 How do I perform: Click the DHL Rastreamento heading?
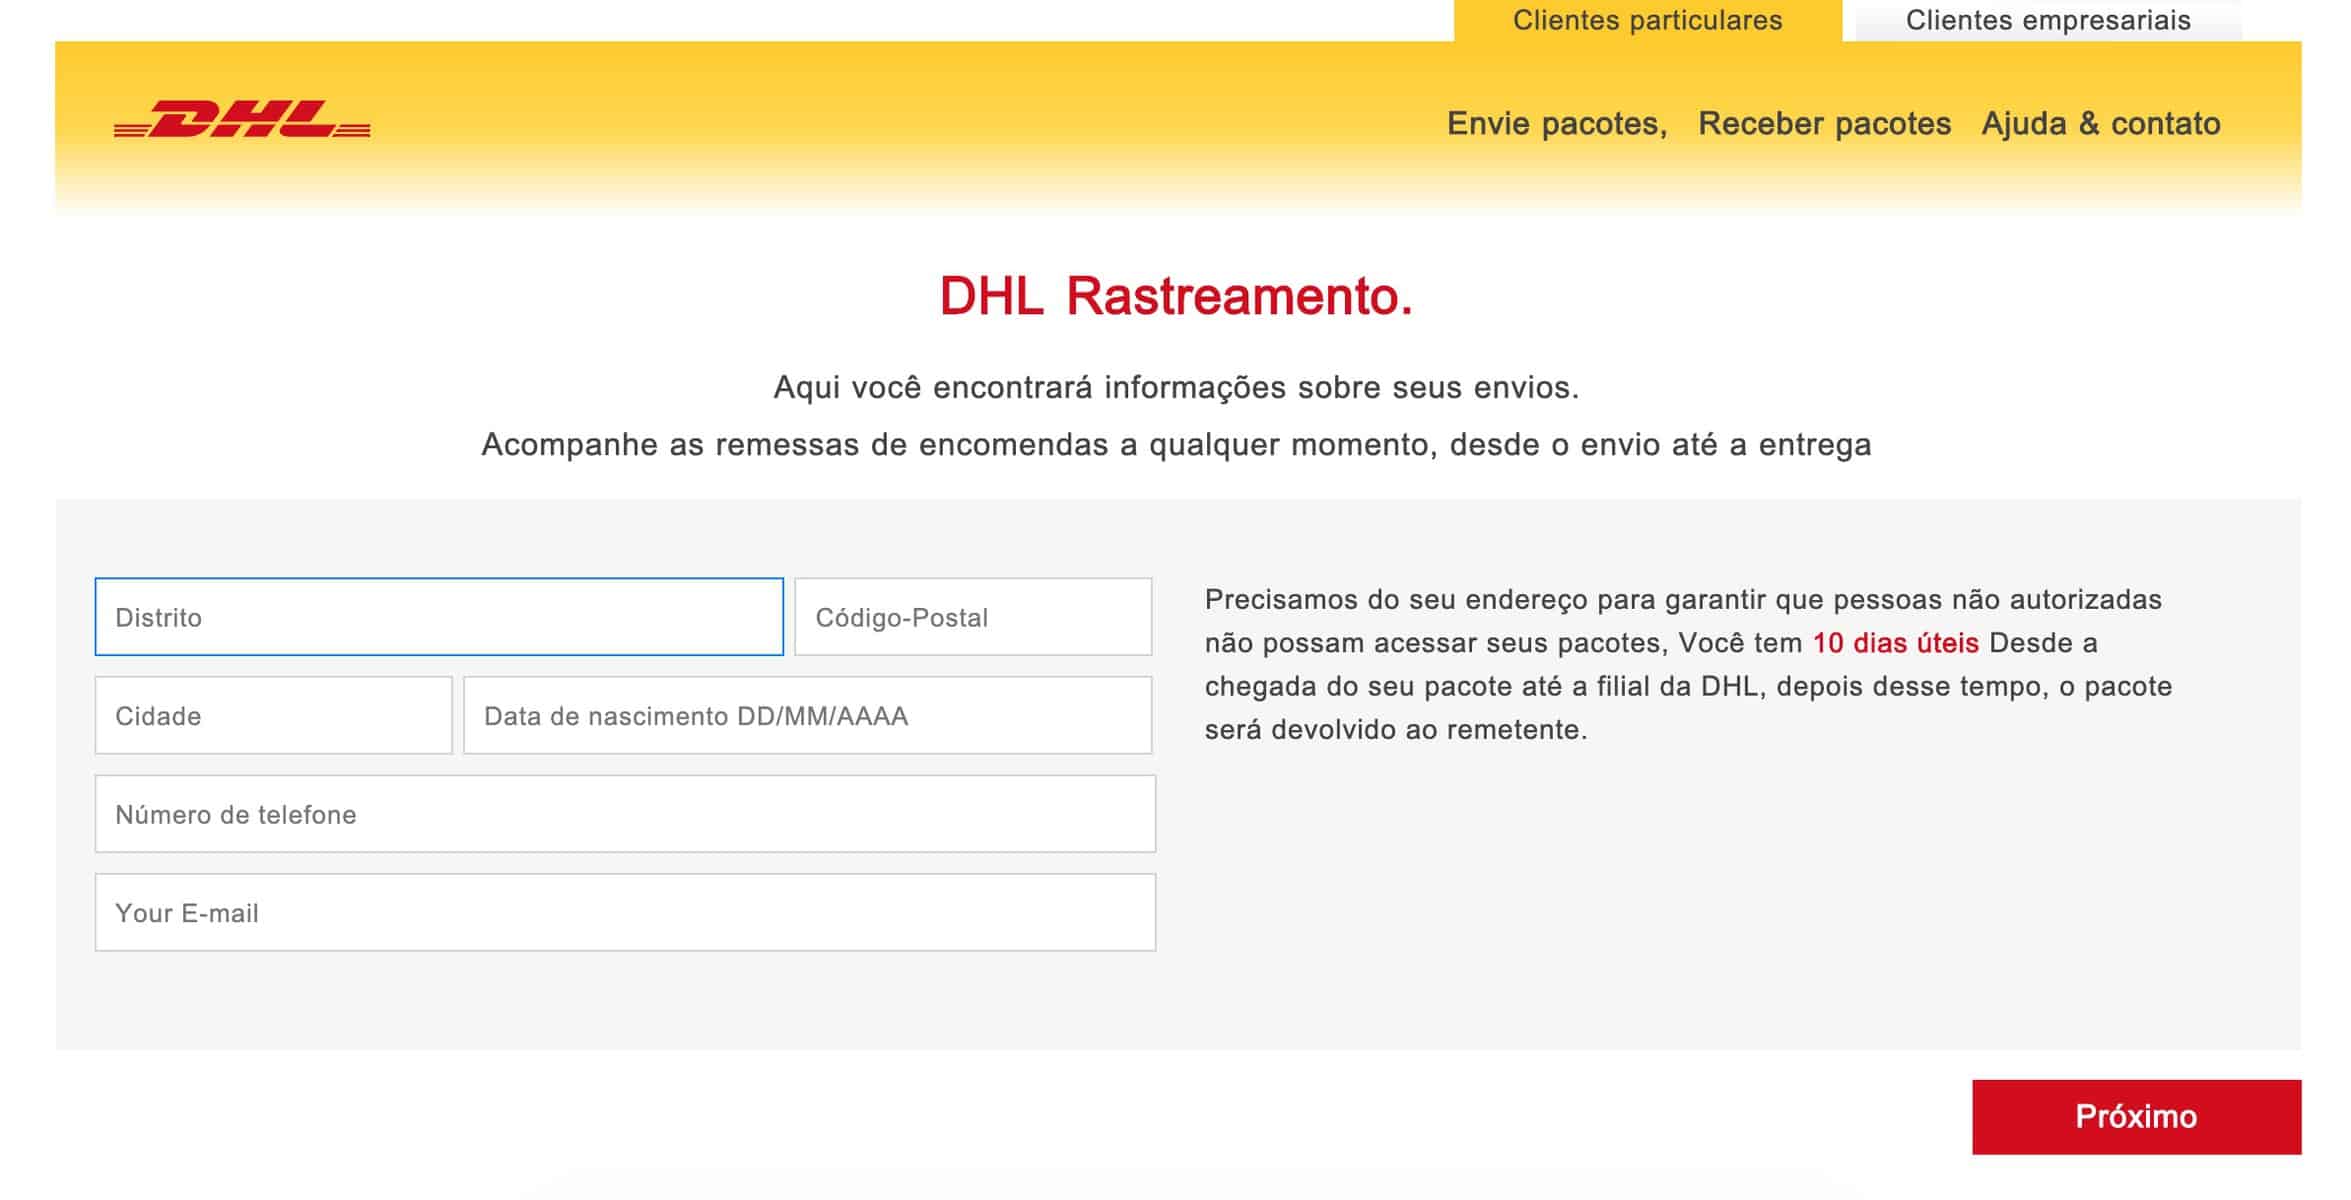[x=1176, y=296]
